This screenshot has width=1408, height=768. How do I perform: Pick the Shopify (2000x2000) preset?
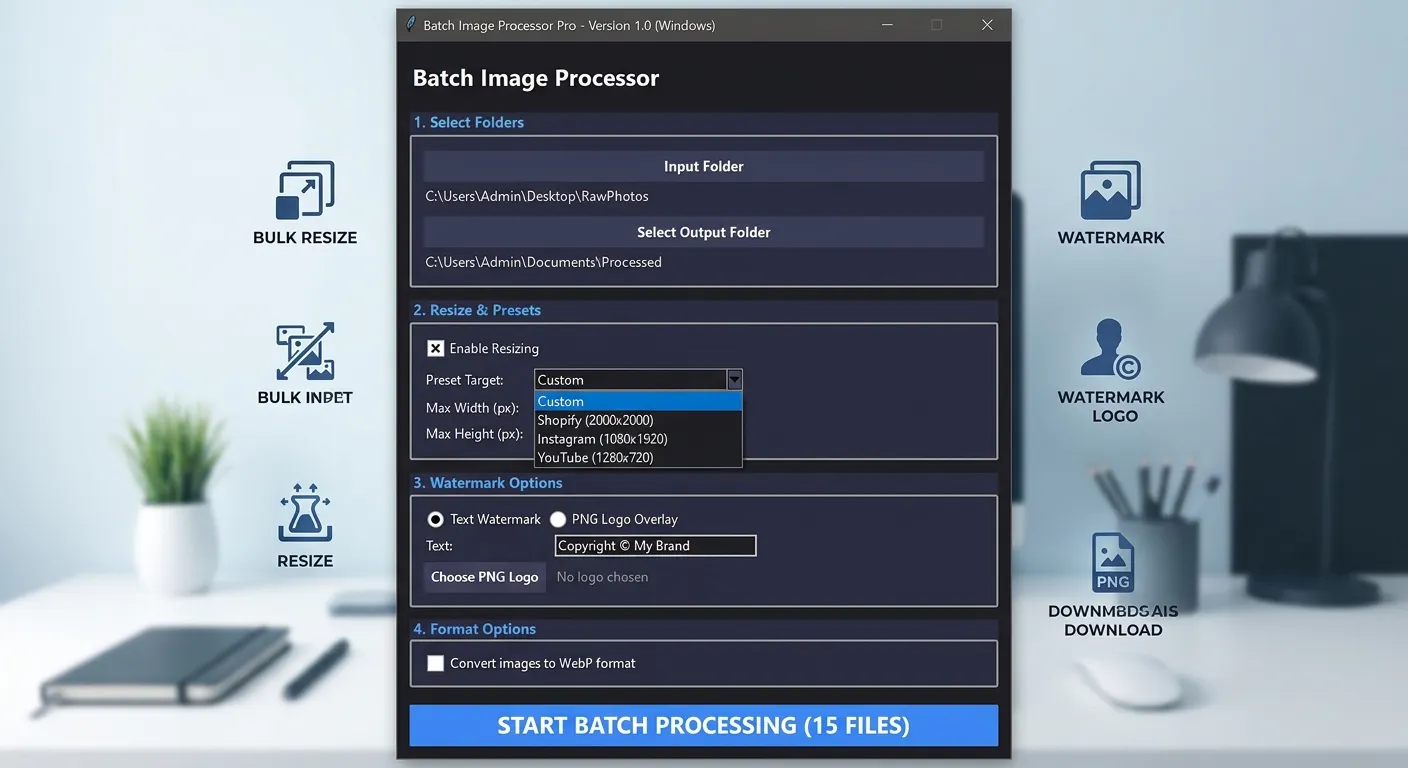(638, 420)
